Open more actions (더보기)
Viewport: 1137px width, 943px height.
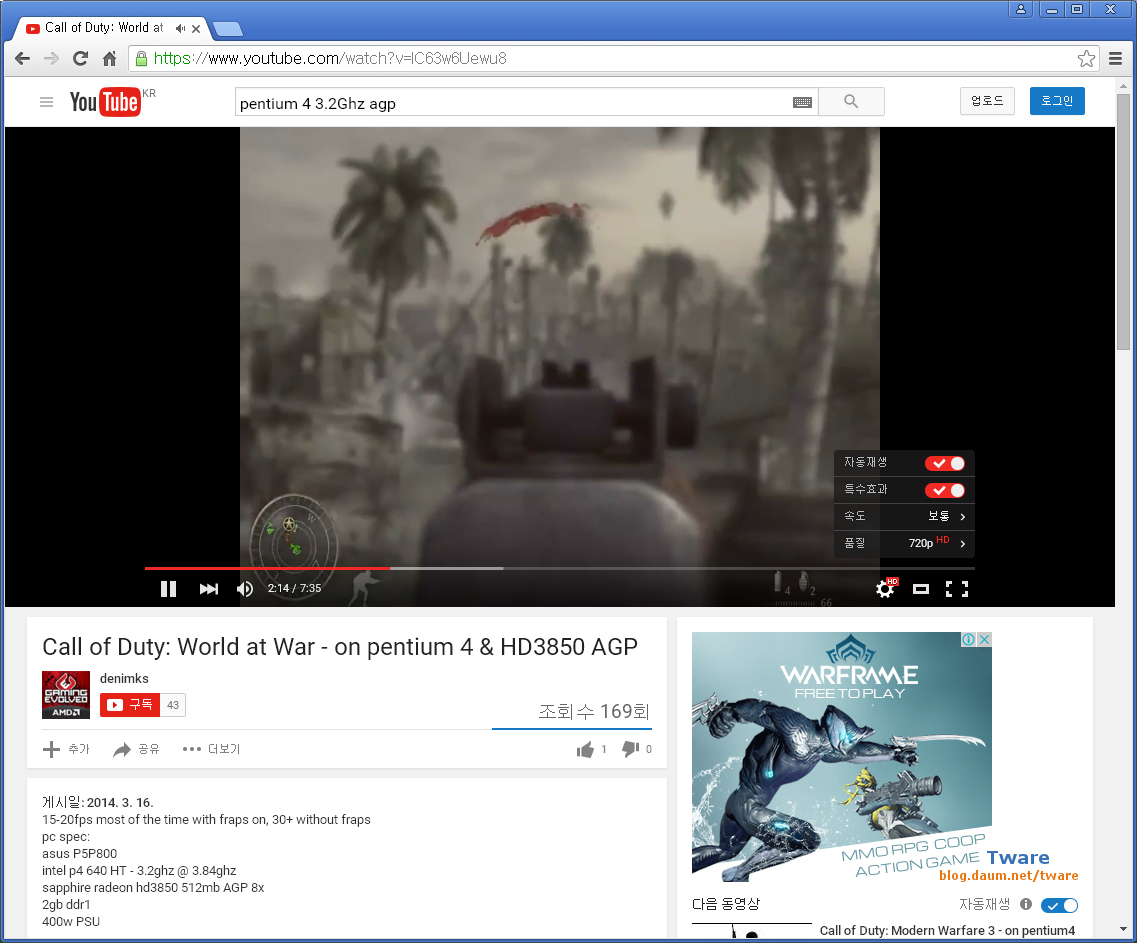pos(211,749)
